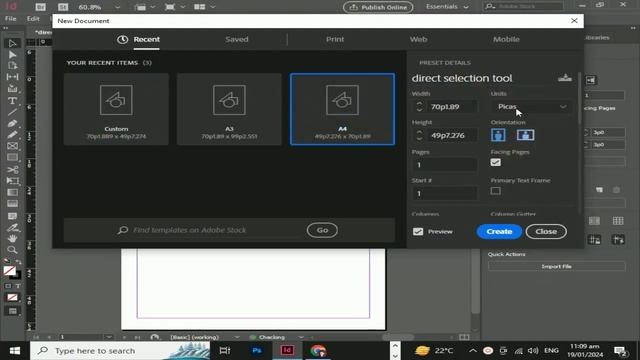Image resolution: width=640 pixels, height=360 pixels.
Task: Select the Direct Selection tool arrow
Action: tap(12, 55)
